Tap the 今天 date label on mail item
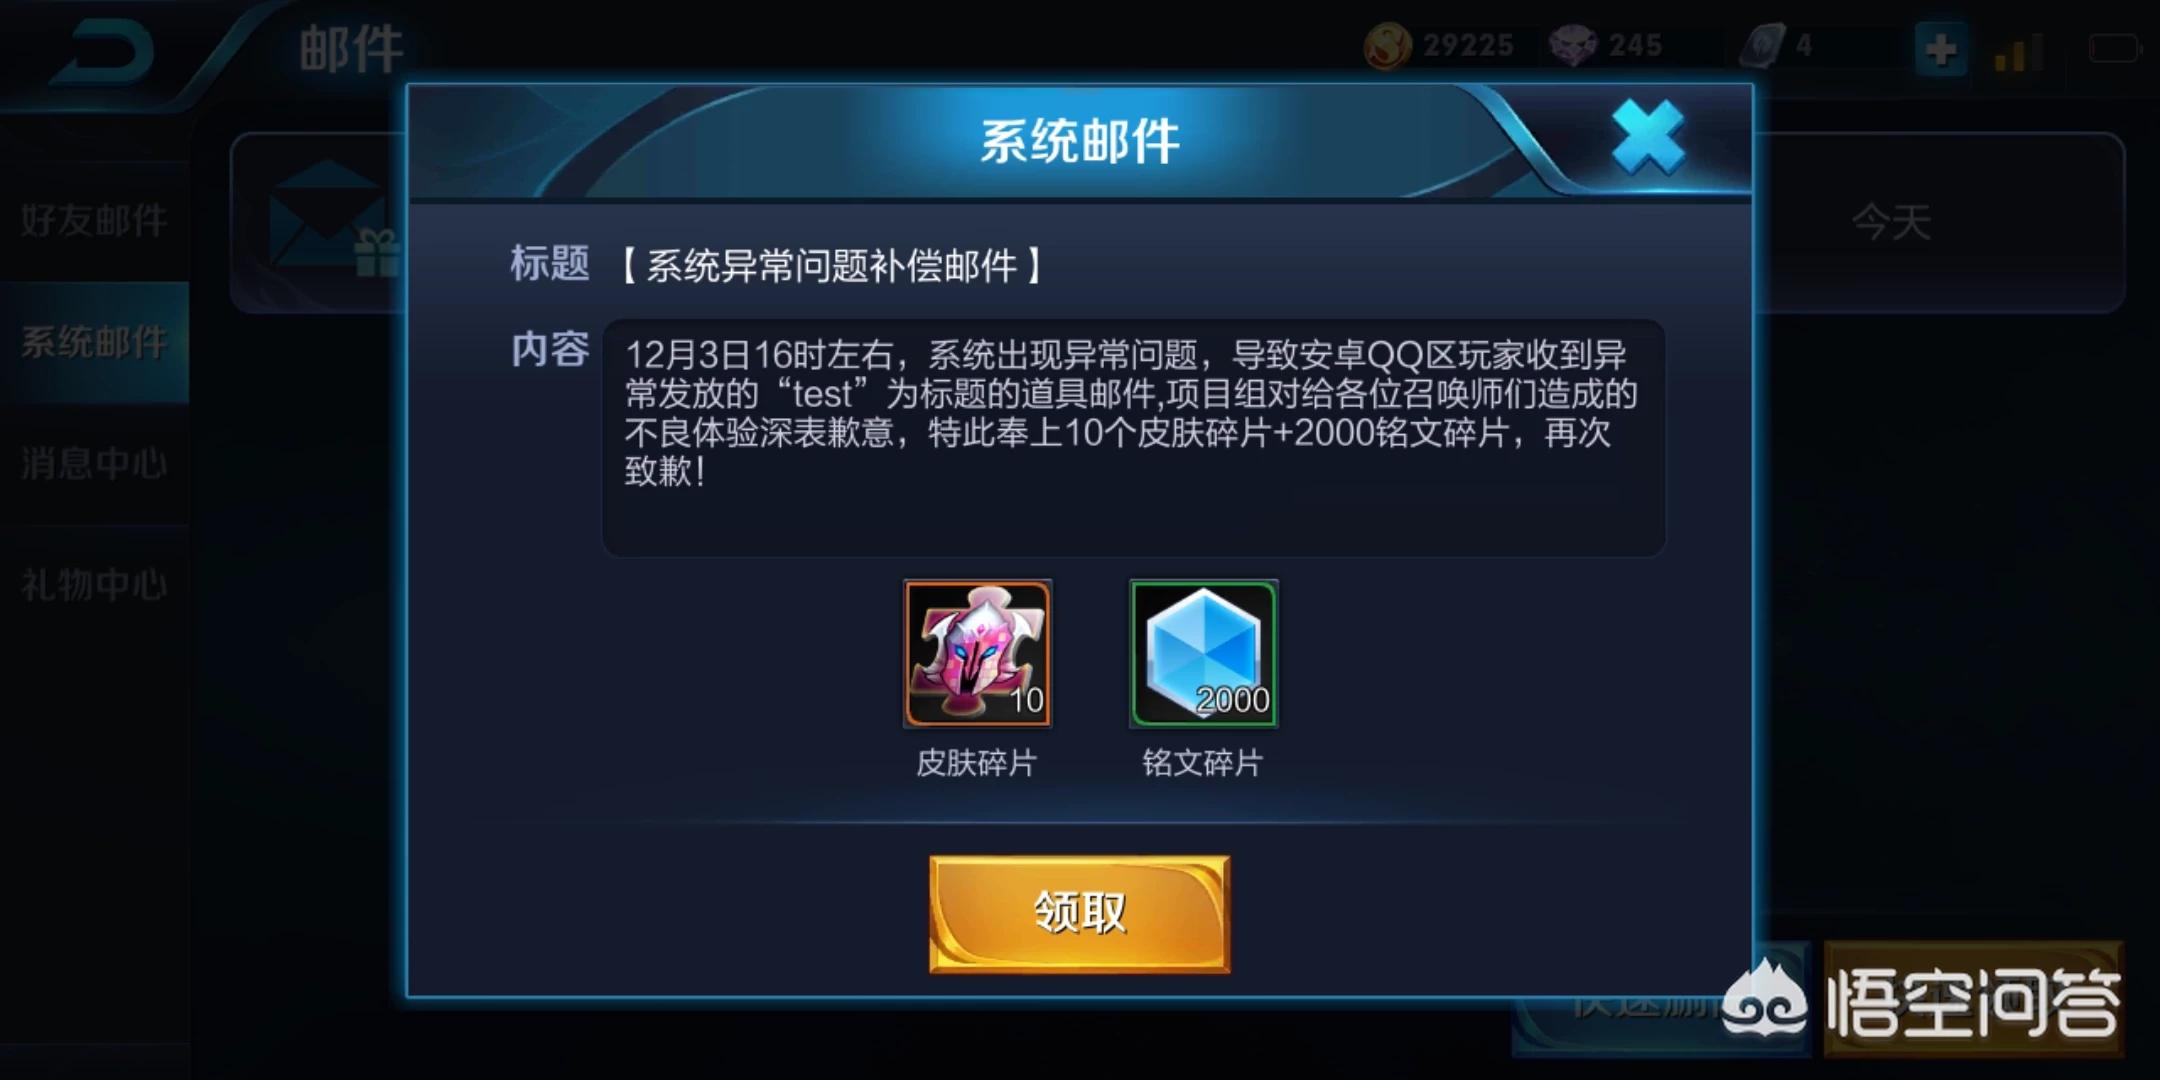This screenshot has height=1080, width=2160. (x=1891, y=222)
